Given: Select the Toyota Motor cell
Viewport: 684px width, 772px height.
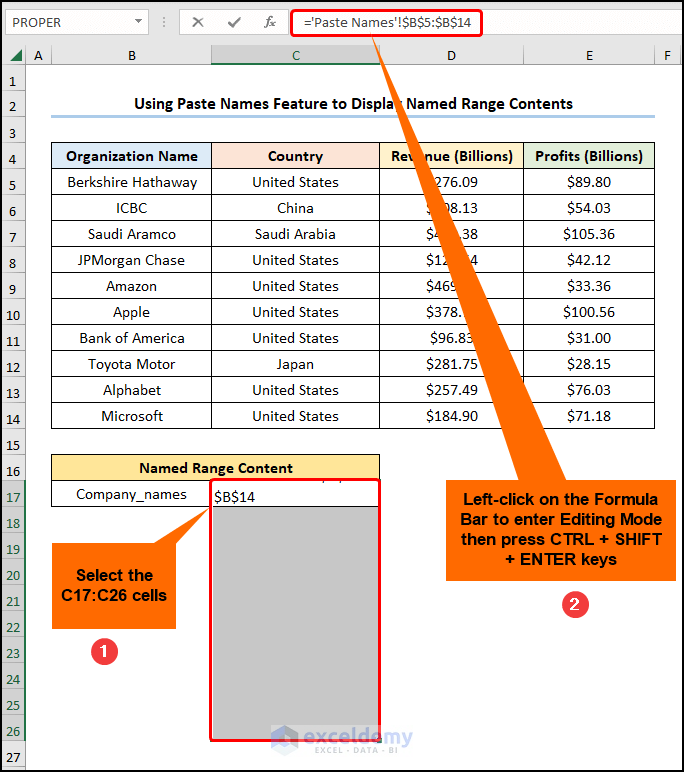Looking at the screenshot, I should point(131,364).
